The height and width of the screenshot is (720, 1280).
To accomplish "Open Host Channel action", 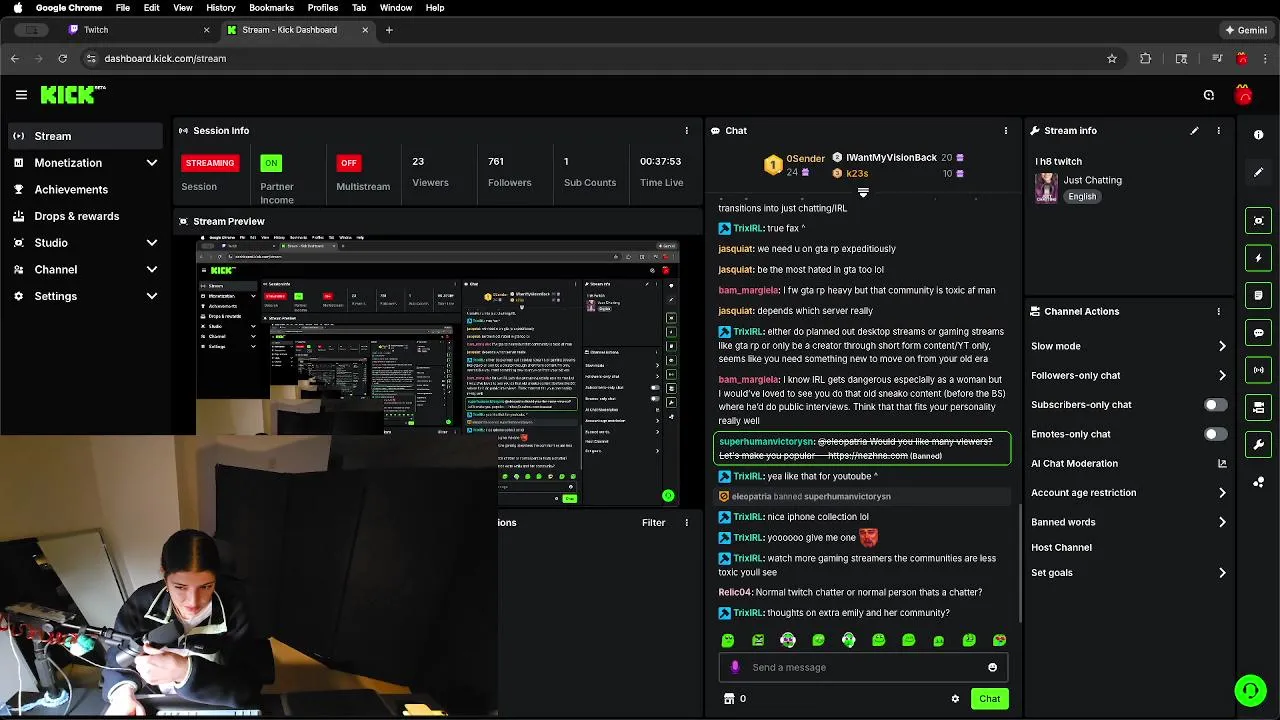I will [x=1061, y=548].
